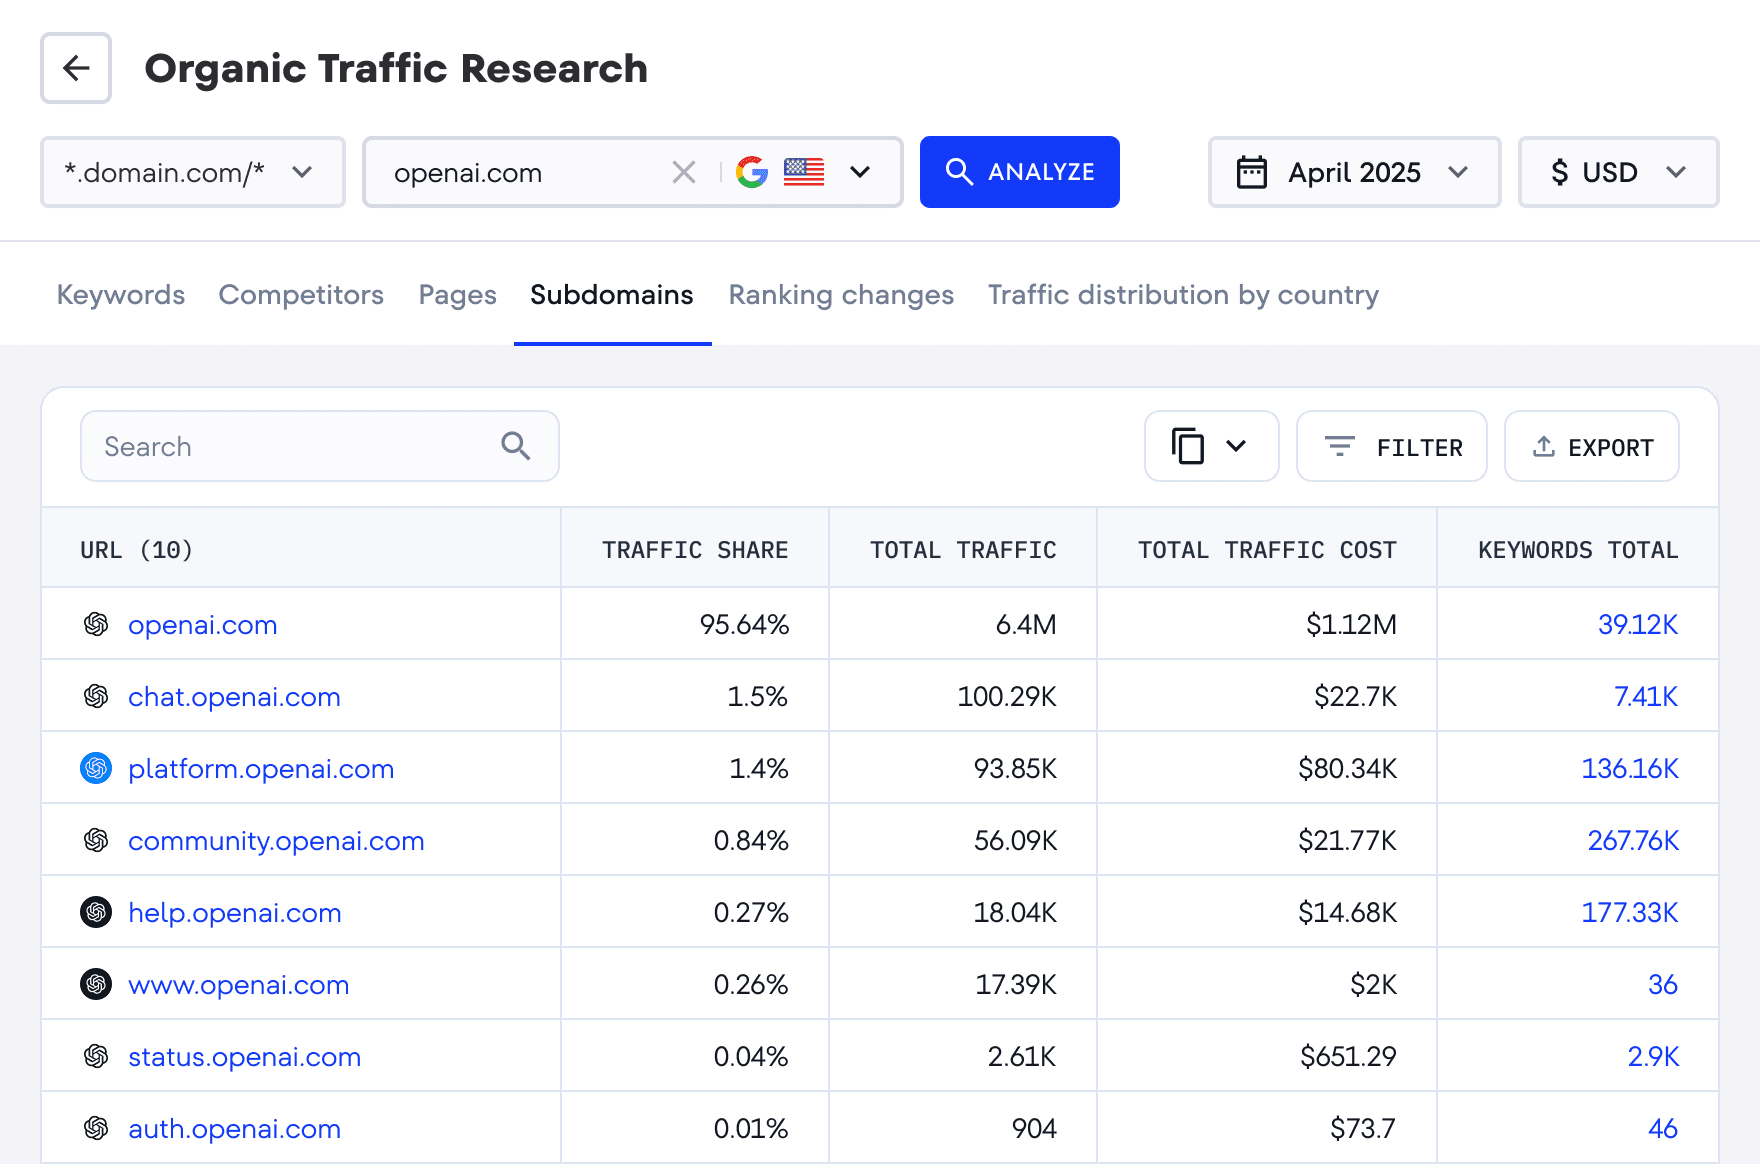Open the chat.openai.com subdomain link
The height and width of the screenshot is (1164, 1760).
[x=234, y=697]
